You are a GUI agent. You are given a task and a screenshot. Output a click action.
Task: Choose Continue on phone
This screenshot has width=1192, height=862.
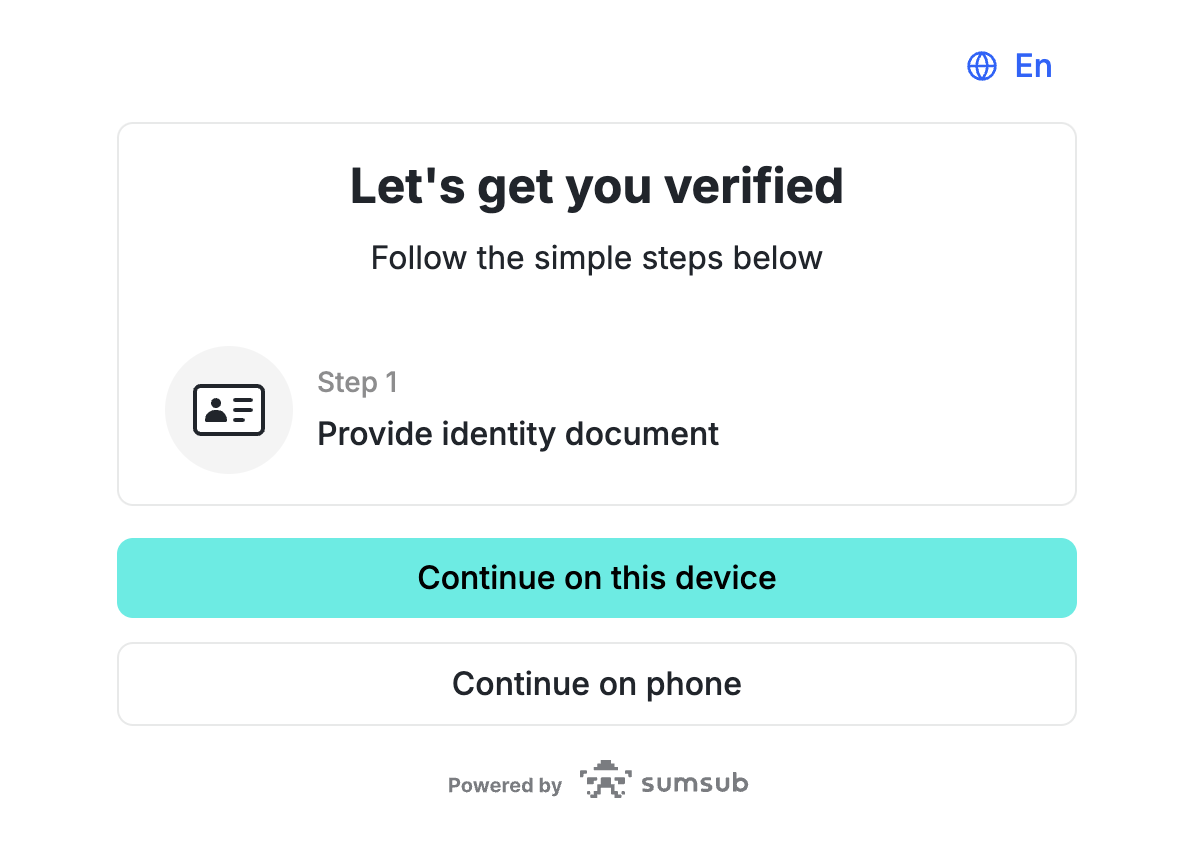[x=597, y=684]
